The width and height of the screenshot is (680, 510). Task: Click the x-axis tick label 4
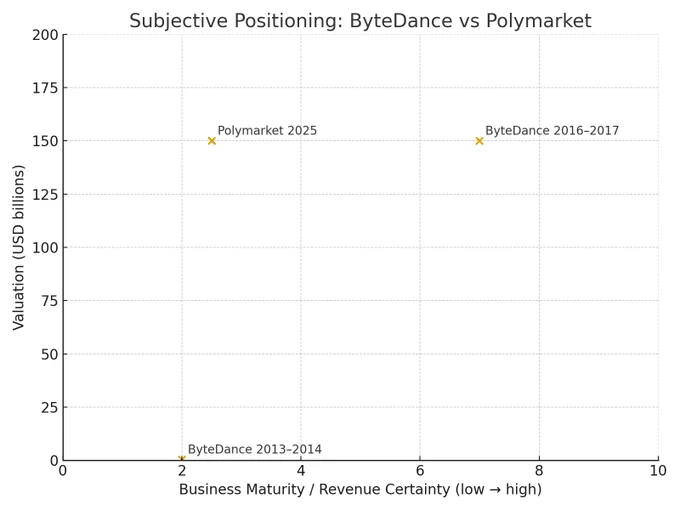(301, 471)
